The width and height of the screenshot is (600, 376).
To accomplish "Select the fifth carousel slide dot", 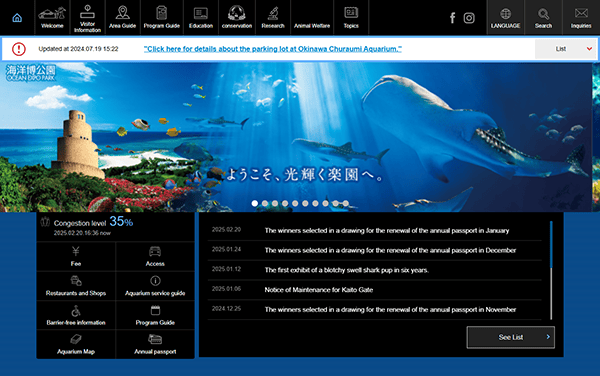I will click(x=295, y=203).
